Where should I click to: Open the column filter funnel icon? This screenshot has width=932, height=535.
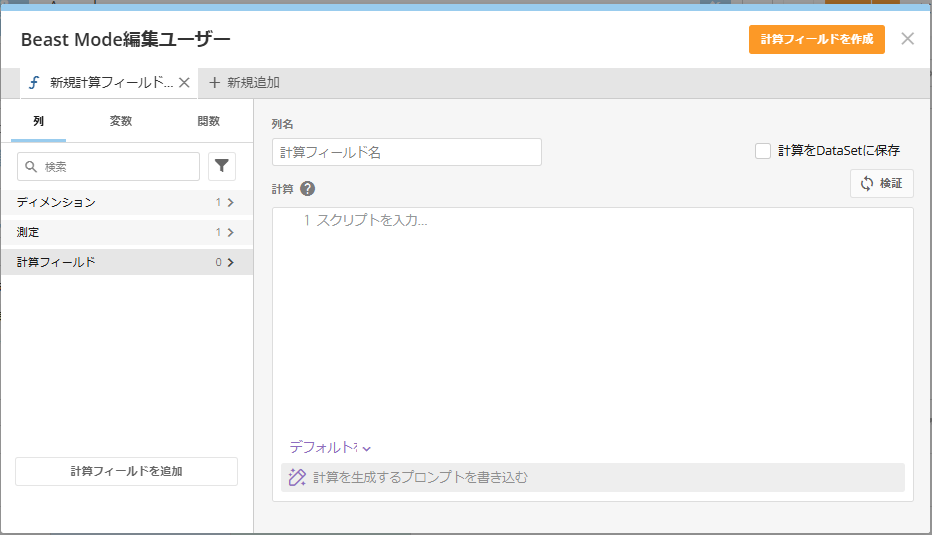(222, 166)
